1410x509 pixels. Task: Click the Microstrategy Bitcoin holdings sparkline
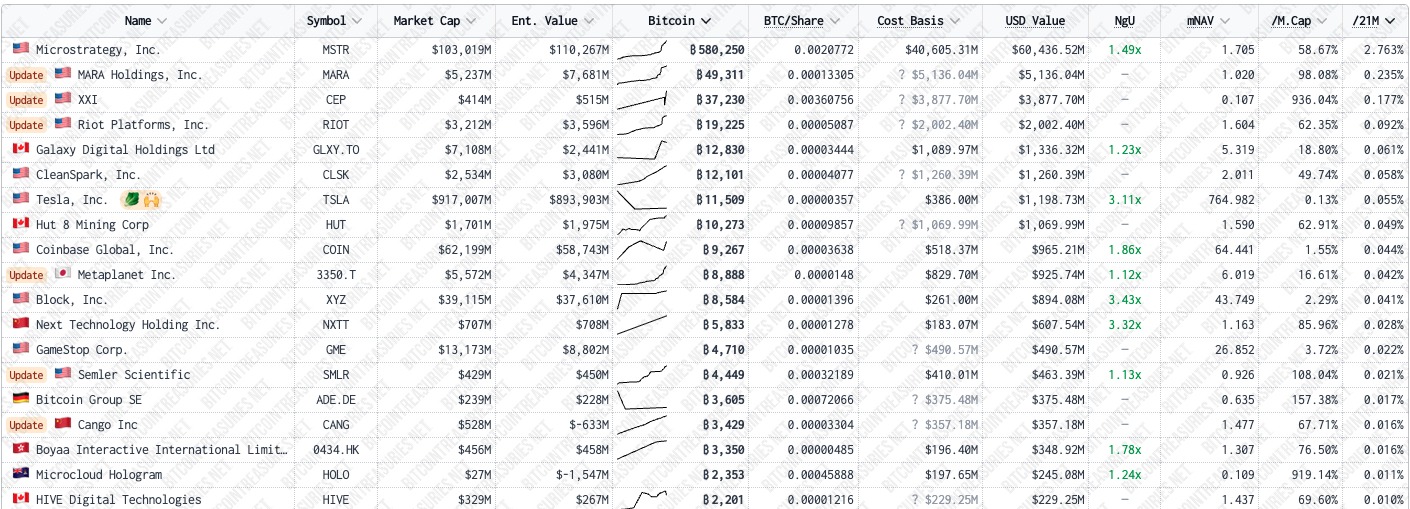tap(642, 49)
